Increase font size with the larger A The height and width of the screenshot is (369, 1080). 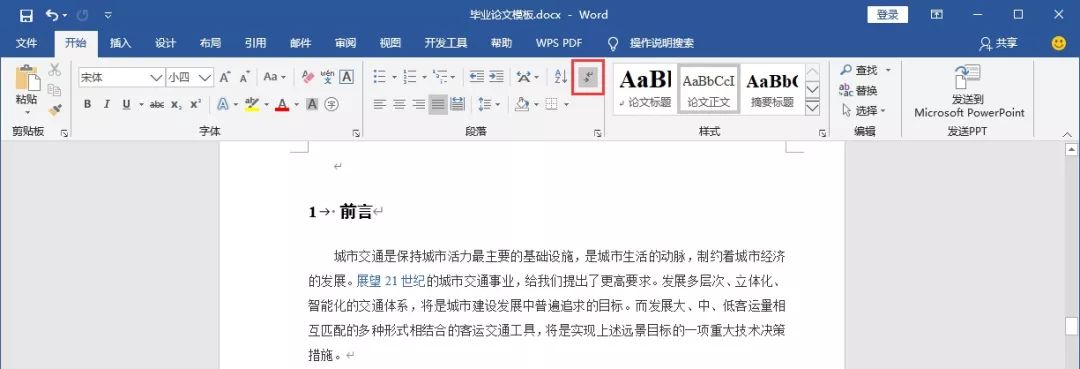(225, 77)
